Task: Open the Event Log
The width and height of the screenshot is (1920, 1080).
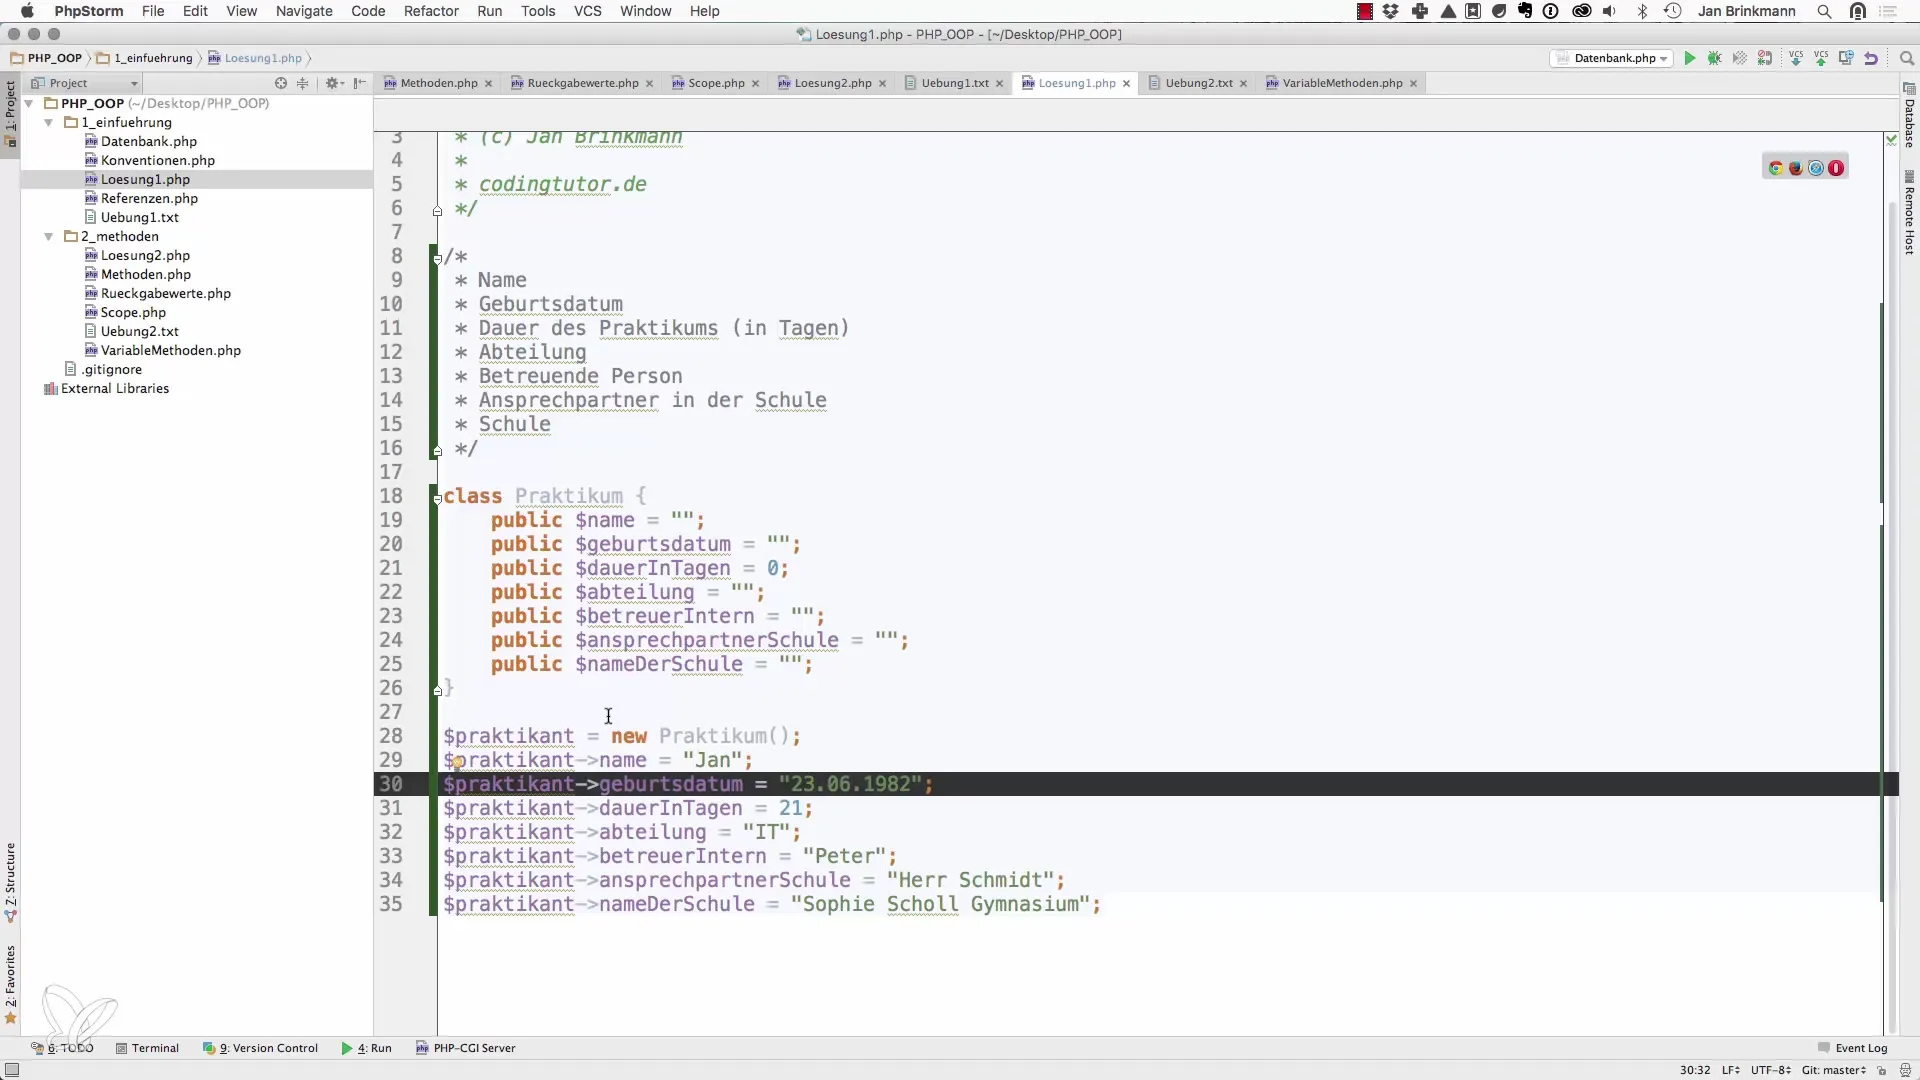Action: tap(1852, 1048)
